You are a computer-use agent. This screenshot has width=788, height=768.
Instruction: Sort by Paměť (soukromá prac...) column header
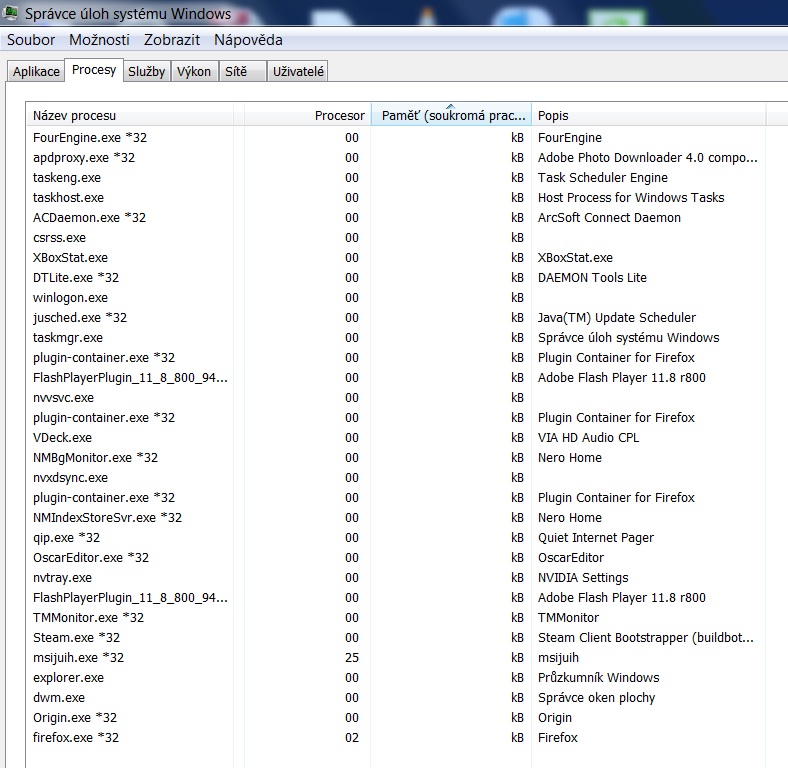coord(451,116)
